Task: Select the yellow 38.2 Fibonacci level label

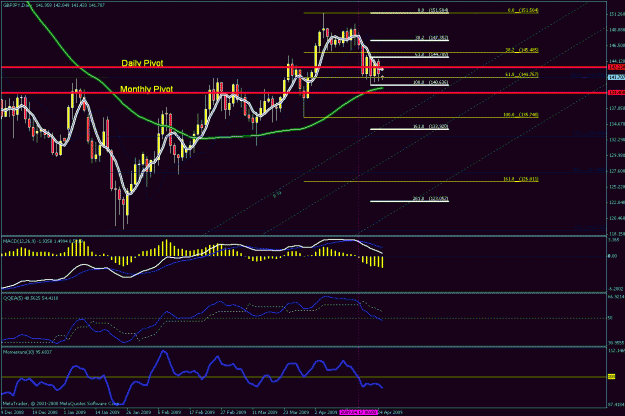Action: click(x=522, y=50)
